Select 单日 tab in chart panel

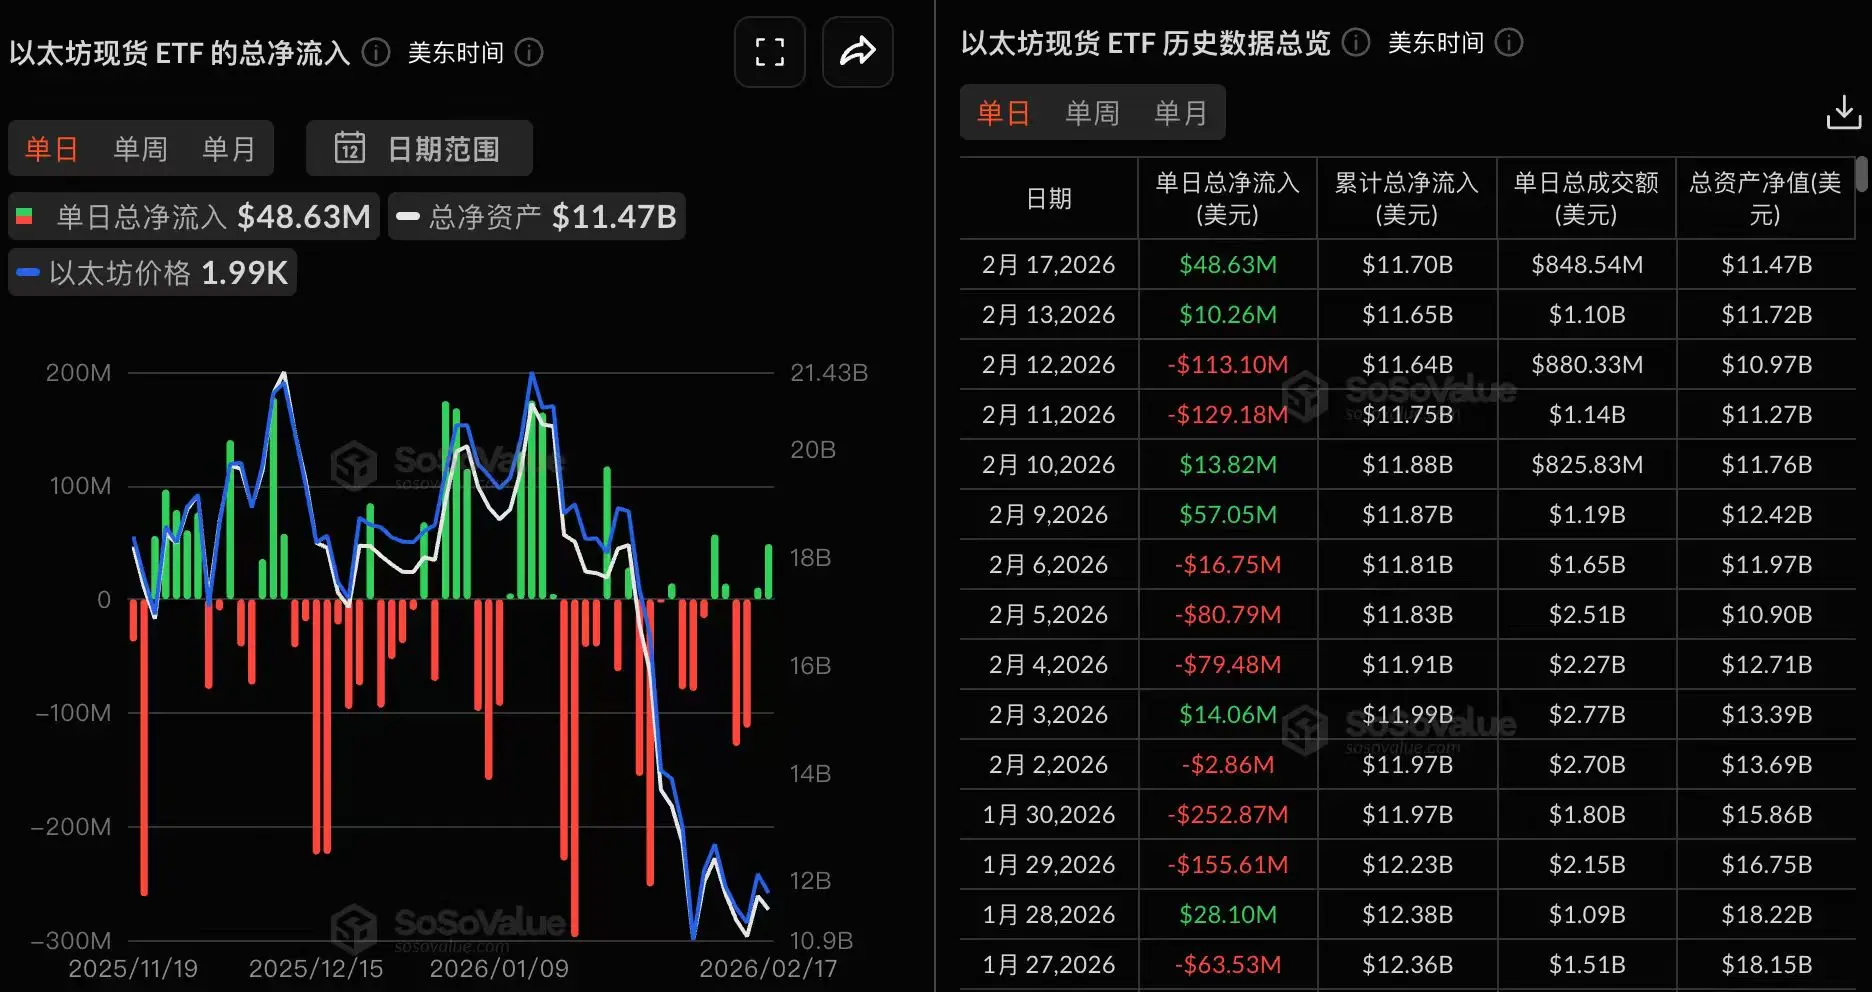point(52,149)
